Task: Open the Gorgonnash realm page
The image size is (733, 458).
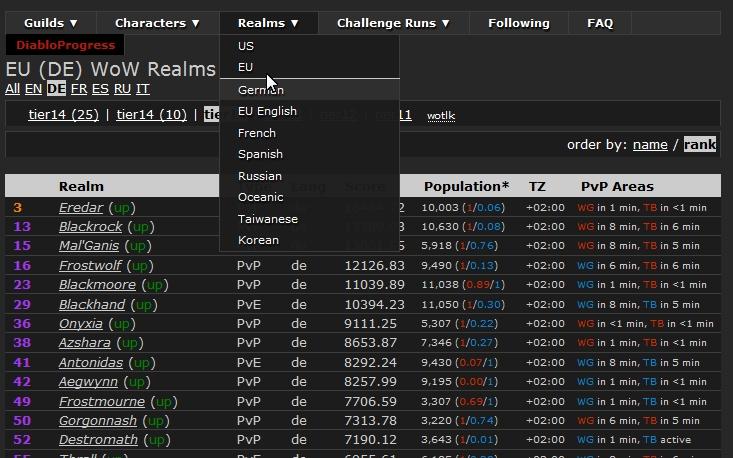Action: 98,421
